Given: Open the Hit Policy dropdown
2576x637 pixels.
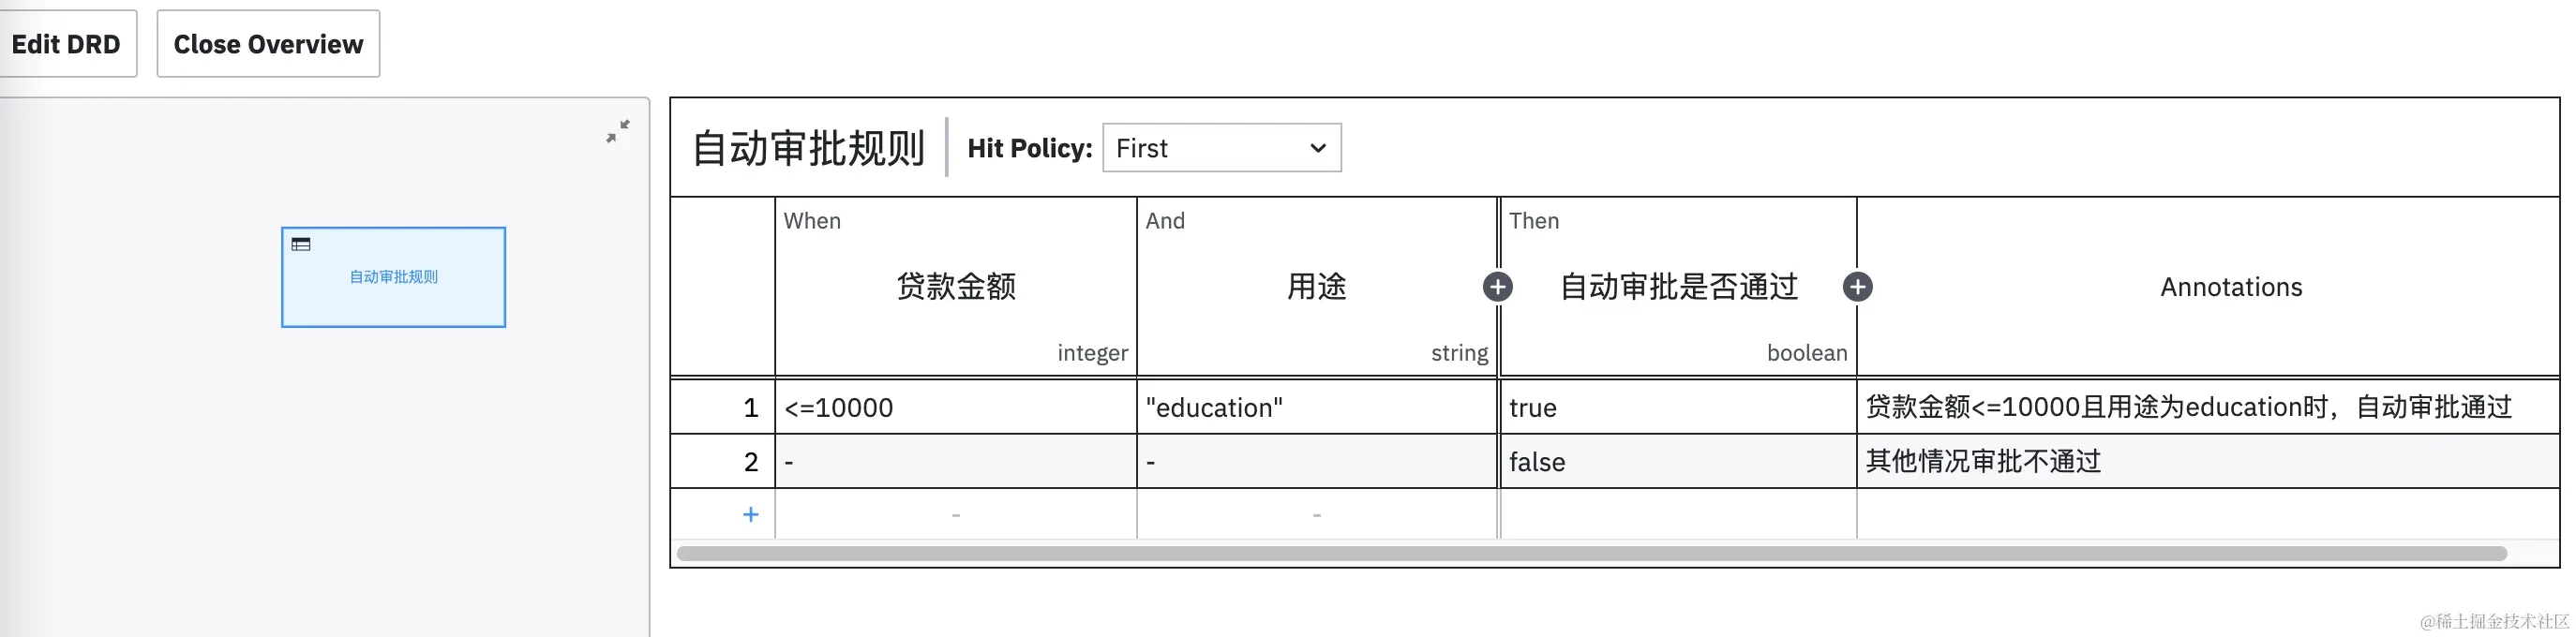Looking at the screenshot, I should point(1221,148).
